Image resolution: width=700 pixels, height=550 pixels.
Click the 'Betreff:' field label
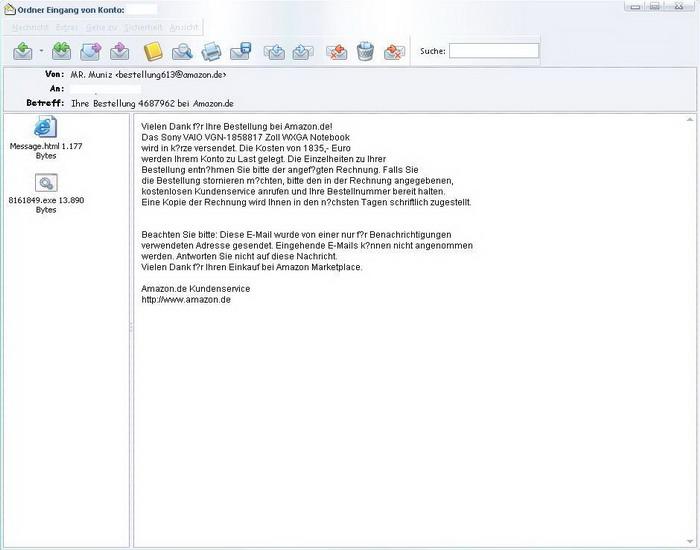coord(45,103)
